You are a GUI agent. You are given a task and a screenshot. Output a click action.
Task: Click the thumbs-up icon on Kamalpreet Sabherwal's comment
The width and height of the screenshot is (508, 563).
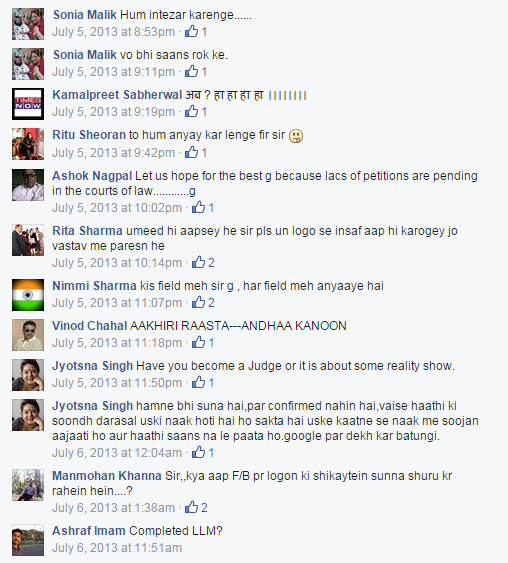(191, 111)
